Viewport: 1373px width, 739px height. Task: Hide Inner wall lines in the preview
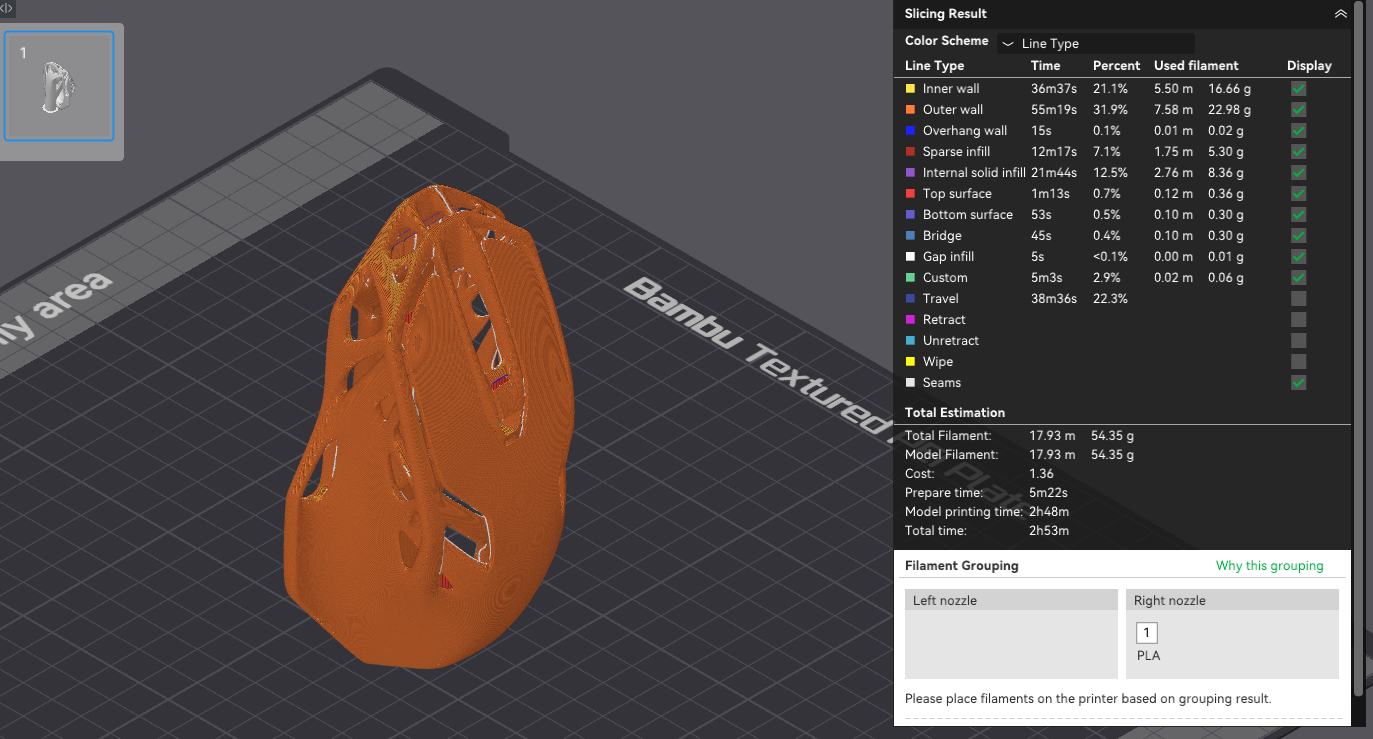pos(1298,89)
